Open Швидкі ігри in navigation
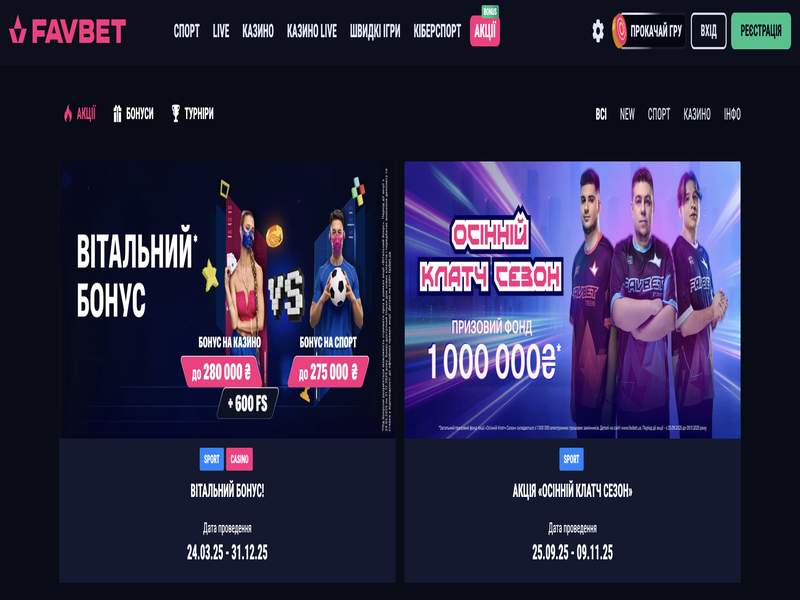Image resolution: width=800 pixels, height=600 pixels. pos(375,31)
